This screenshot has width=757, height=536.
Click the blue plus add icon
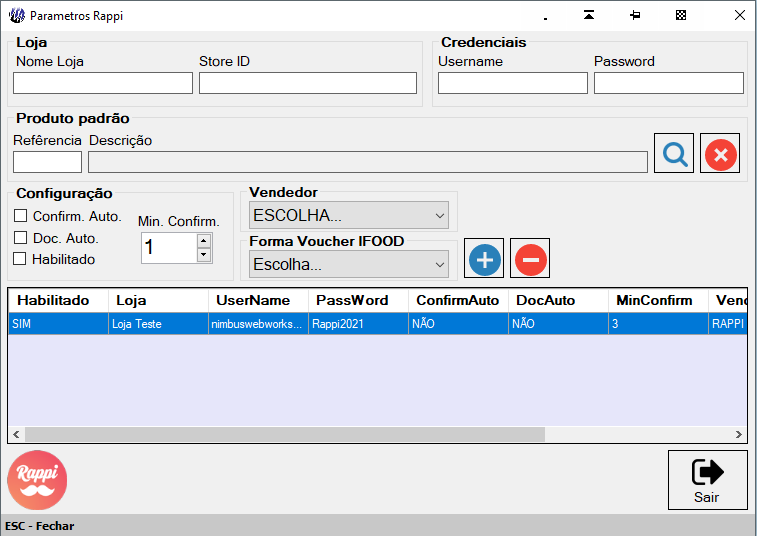pyautogui.click(x=484, y=258)
